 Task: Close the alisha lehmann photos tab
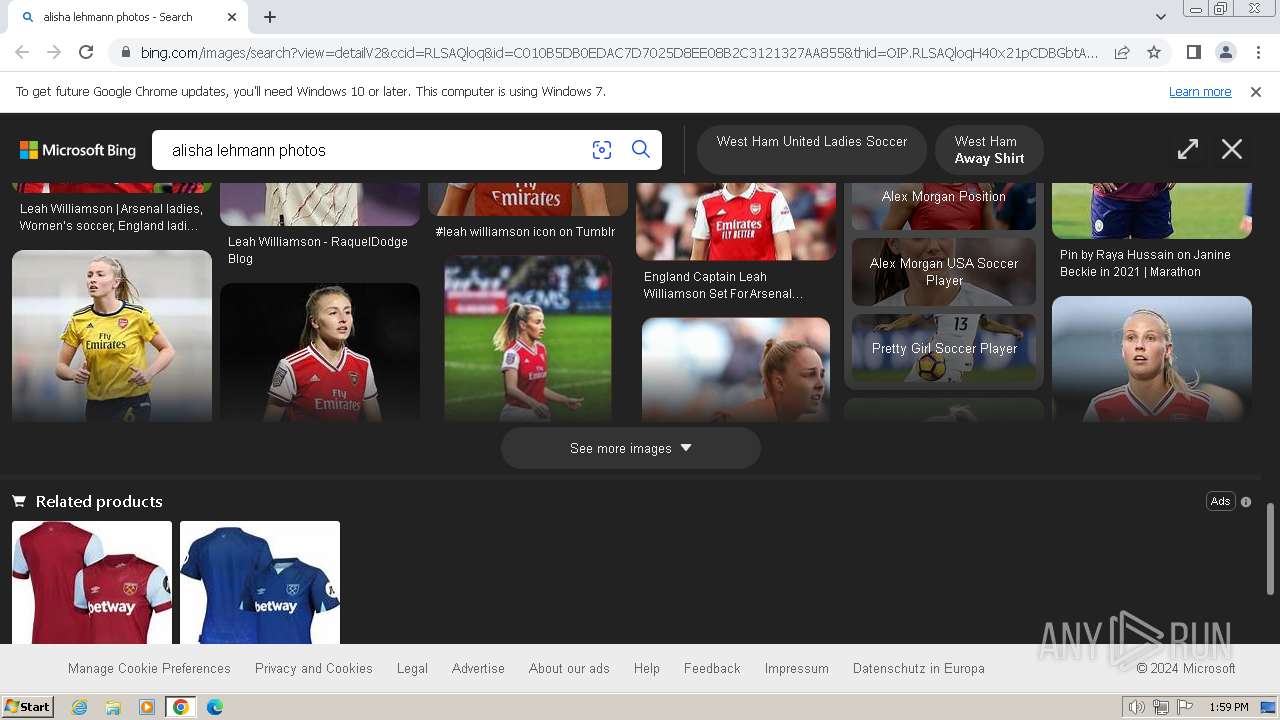(x=232, y=17)
